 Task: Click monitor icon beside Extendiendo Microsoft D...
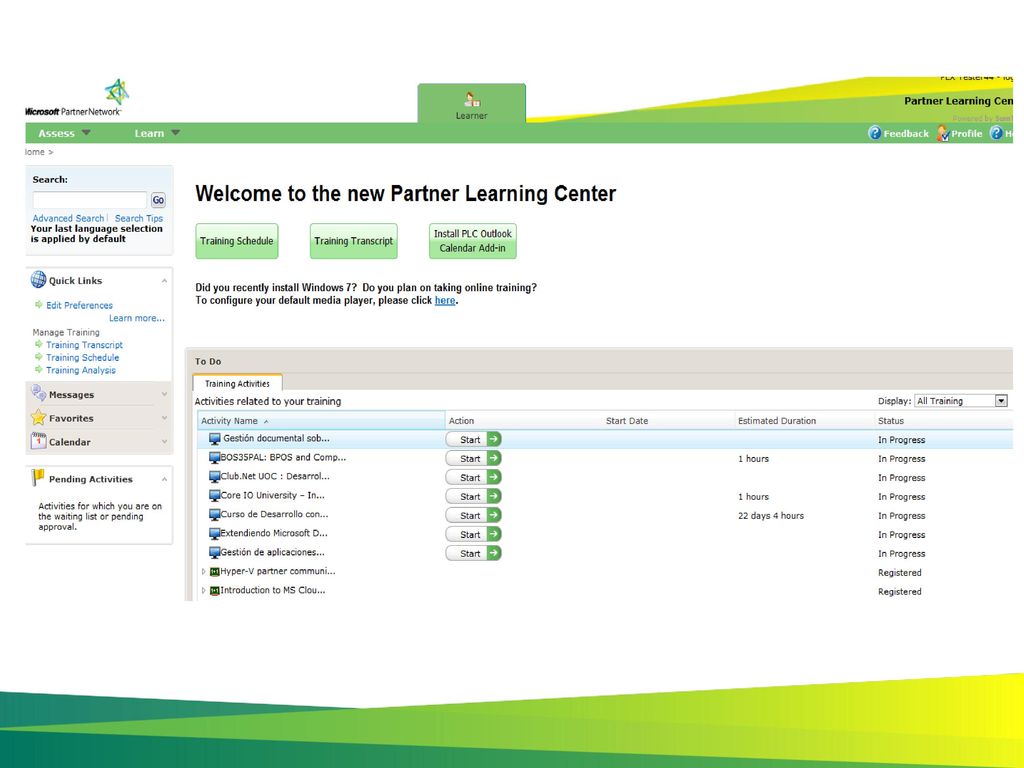coord(215,534)
